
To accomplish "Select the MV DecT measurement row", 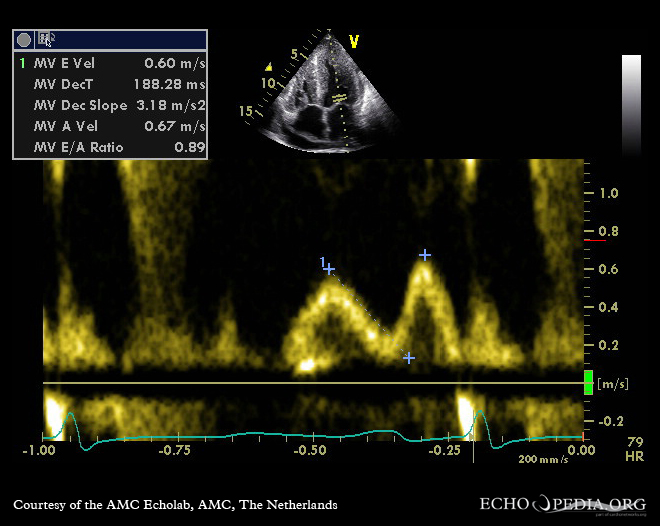I will (110, 84).
